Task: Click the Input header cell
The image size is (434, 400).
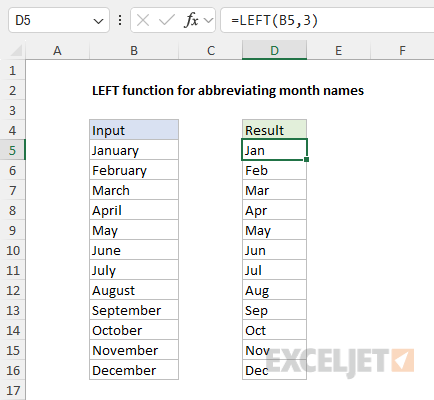Action: coord(134,130)
